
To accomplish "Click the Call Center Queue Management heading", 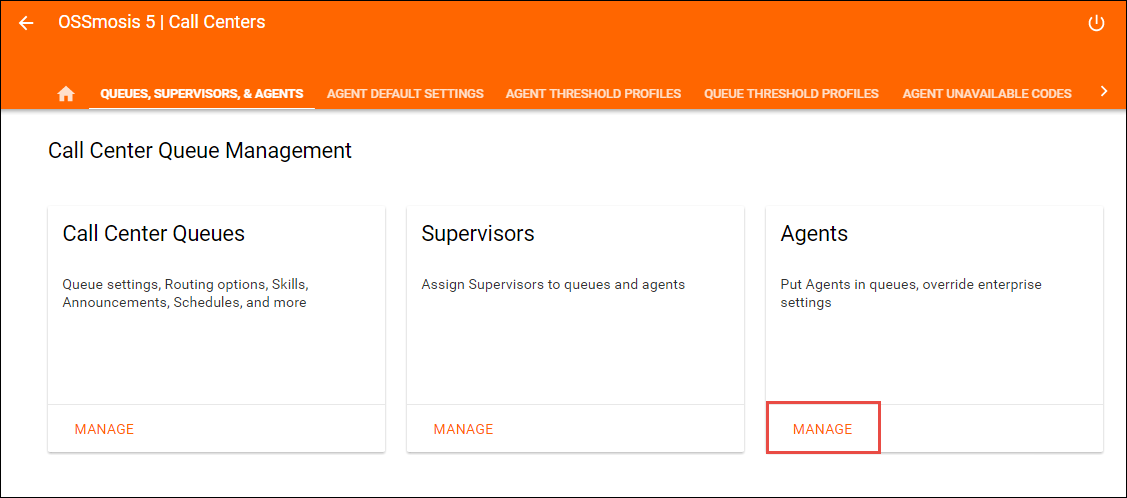I will click(200, 151).
